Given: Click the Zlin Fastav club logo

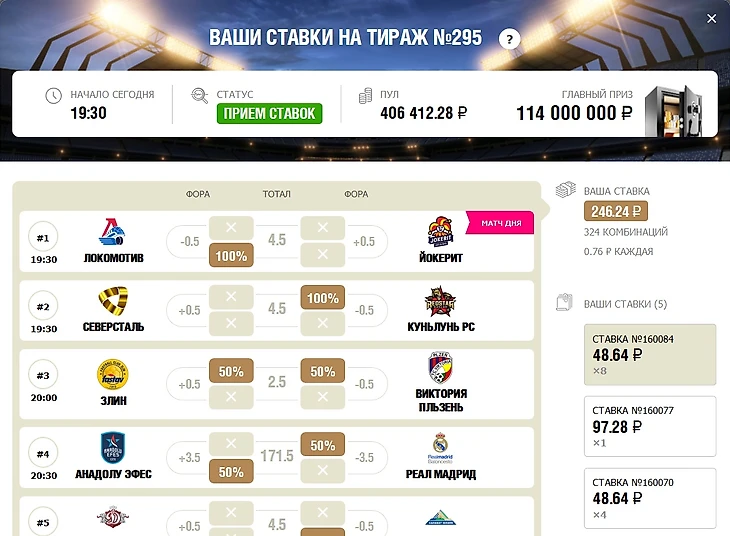Looking at the screenshot, I should tap(113, 374).
